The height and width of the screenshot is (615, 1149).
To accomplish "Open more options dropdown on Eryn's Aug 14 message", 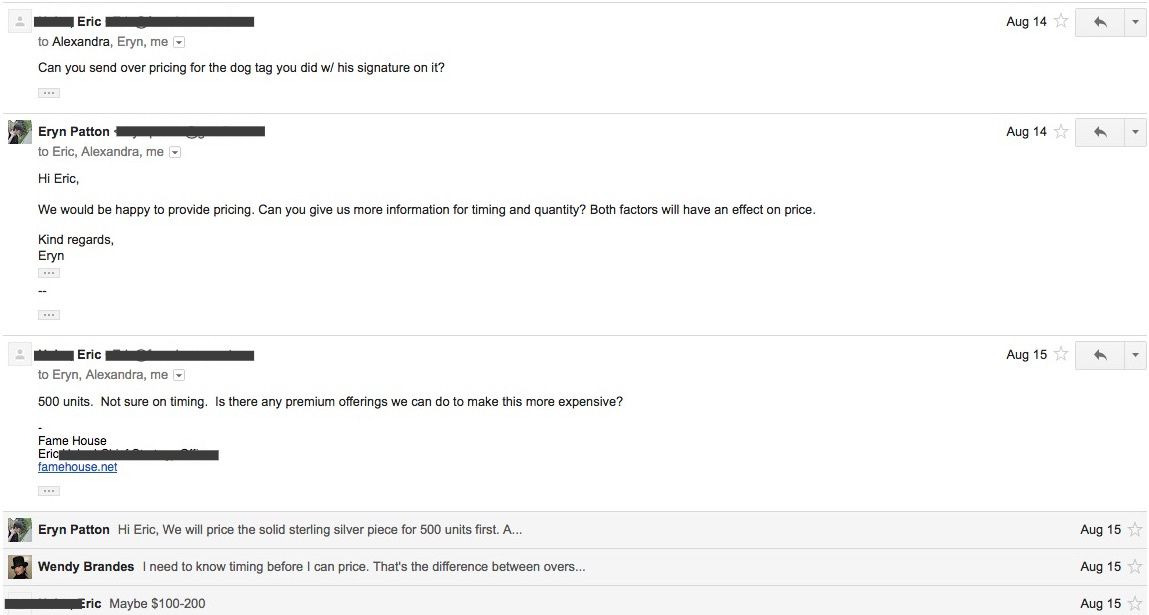I will tap(1135, 132).
